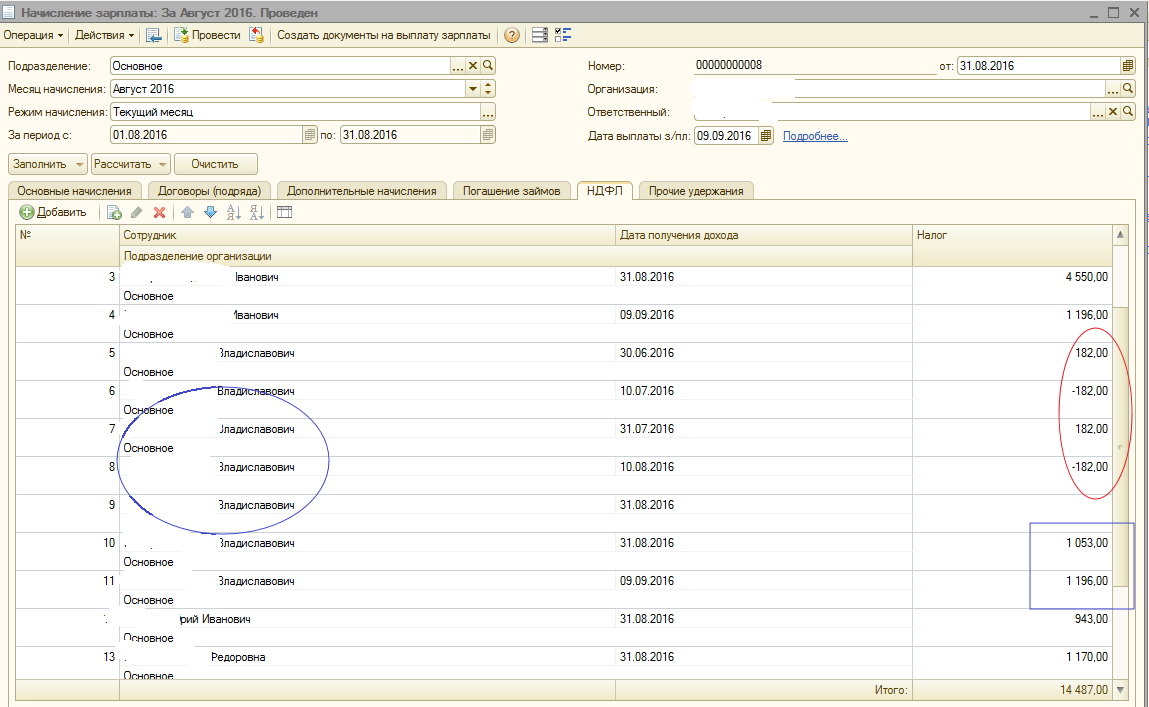
Task: Open calendar for Дата выплаты з/пл field
Action: (x=766, y=136)
